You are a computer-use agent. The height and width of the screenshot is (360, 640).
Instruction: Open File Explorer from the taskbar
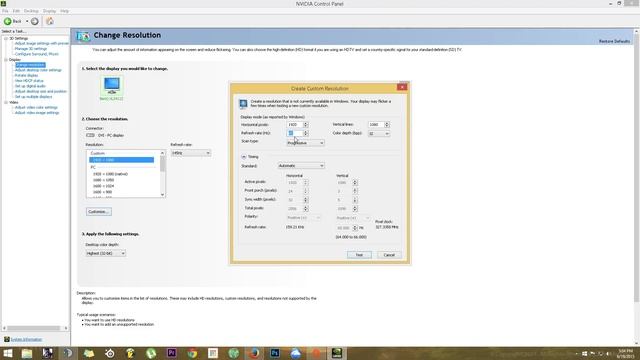point(27,353)
